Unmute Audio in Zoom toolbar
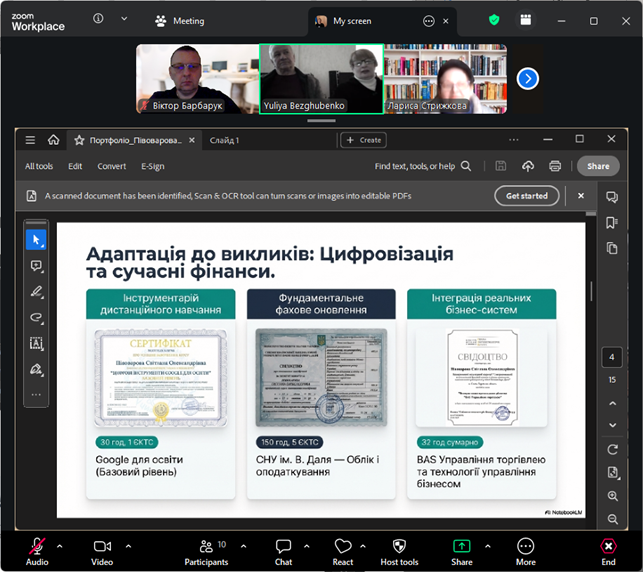 pos(37,551)
